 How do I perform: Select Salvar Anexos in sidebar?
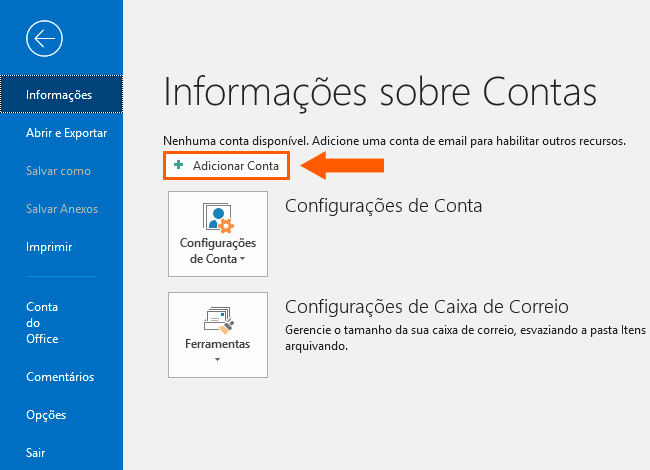61,208
